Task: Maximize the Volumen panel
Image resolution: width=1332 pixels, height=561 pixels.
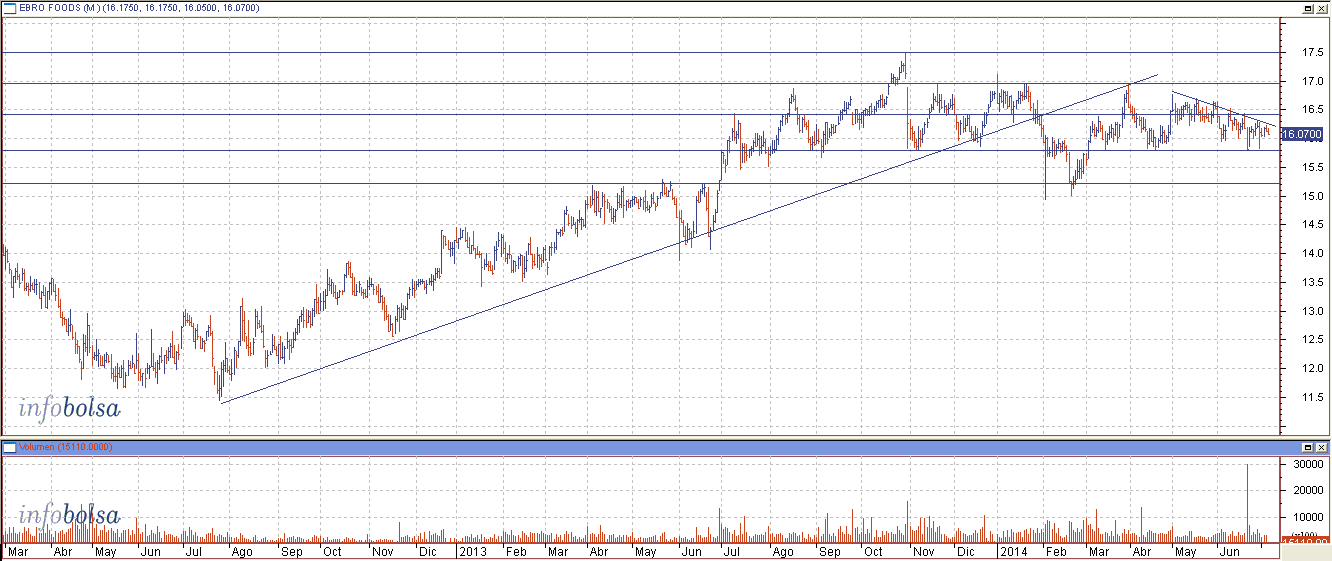Action: click(1308, 446)
